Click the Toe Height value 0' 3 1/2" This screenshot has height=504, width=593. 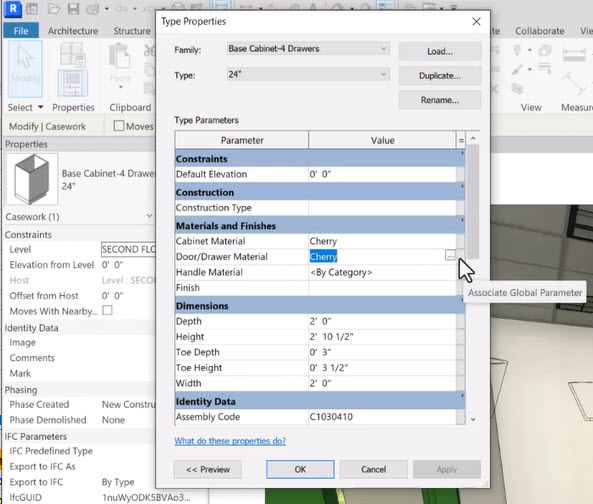382,368
